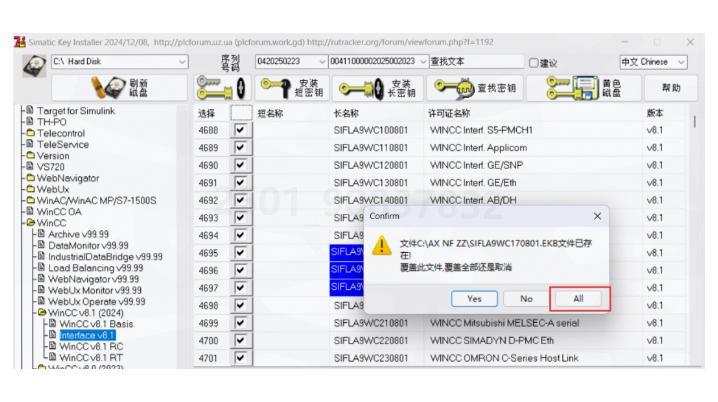The height and width of the screenshot is (402, 718).
Task: Select WebNavigator v99.99 tree entry
Action: [x=93, y=279]
